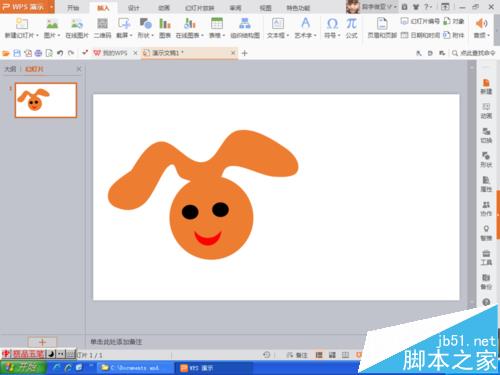Insert an organization chart (组织结构图)
The height and width of the screenshot is (375, 500).
(x=245, y=28)
